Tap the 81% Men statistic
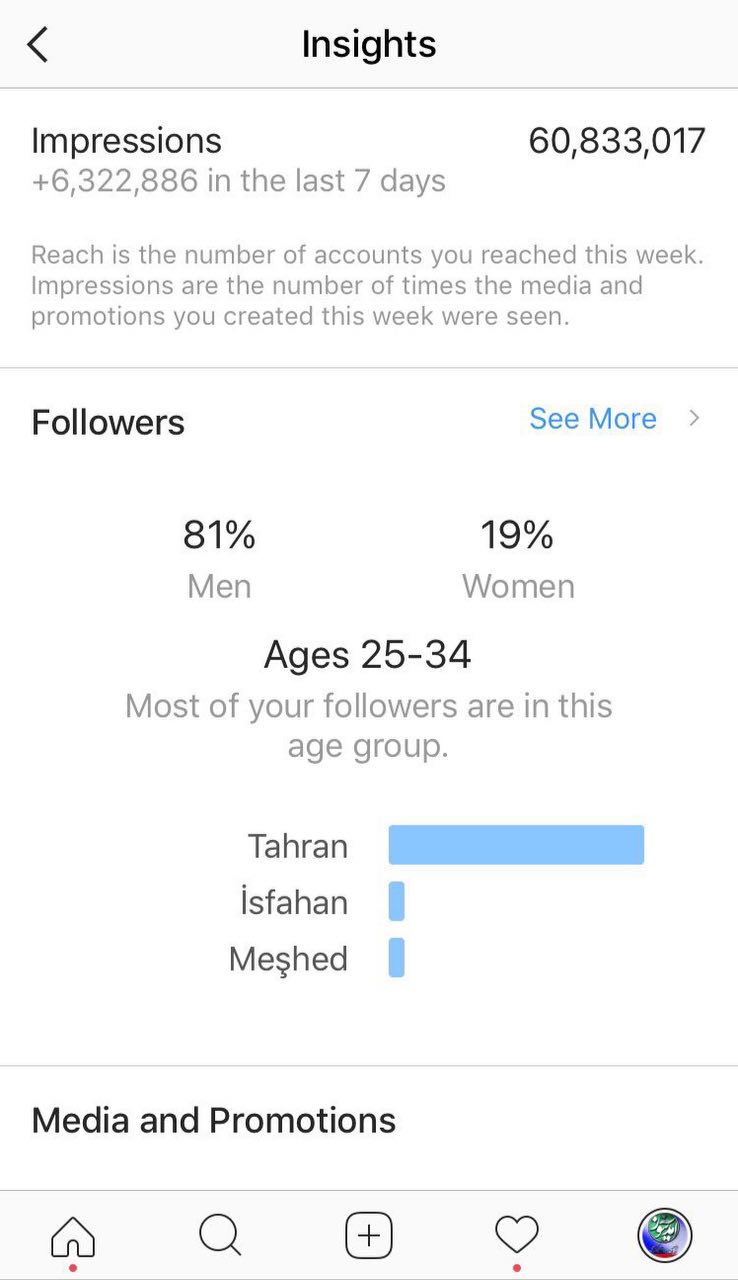This screenshot has width=738, height=1280. 219,537
